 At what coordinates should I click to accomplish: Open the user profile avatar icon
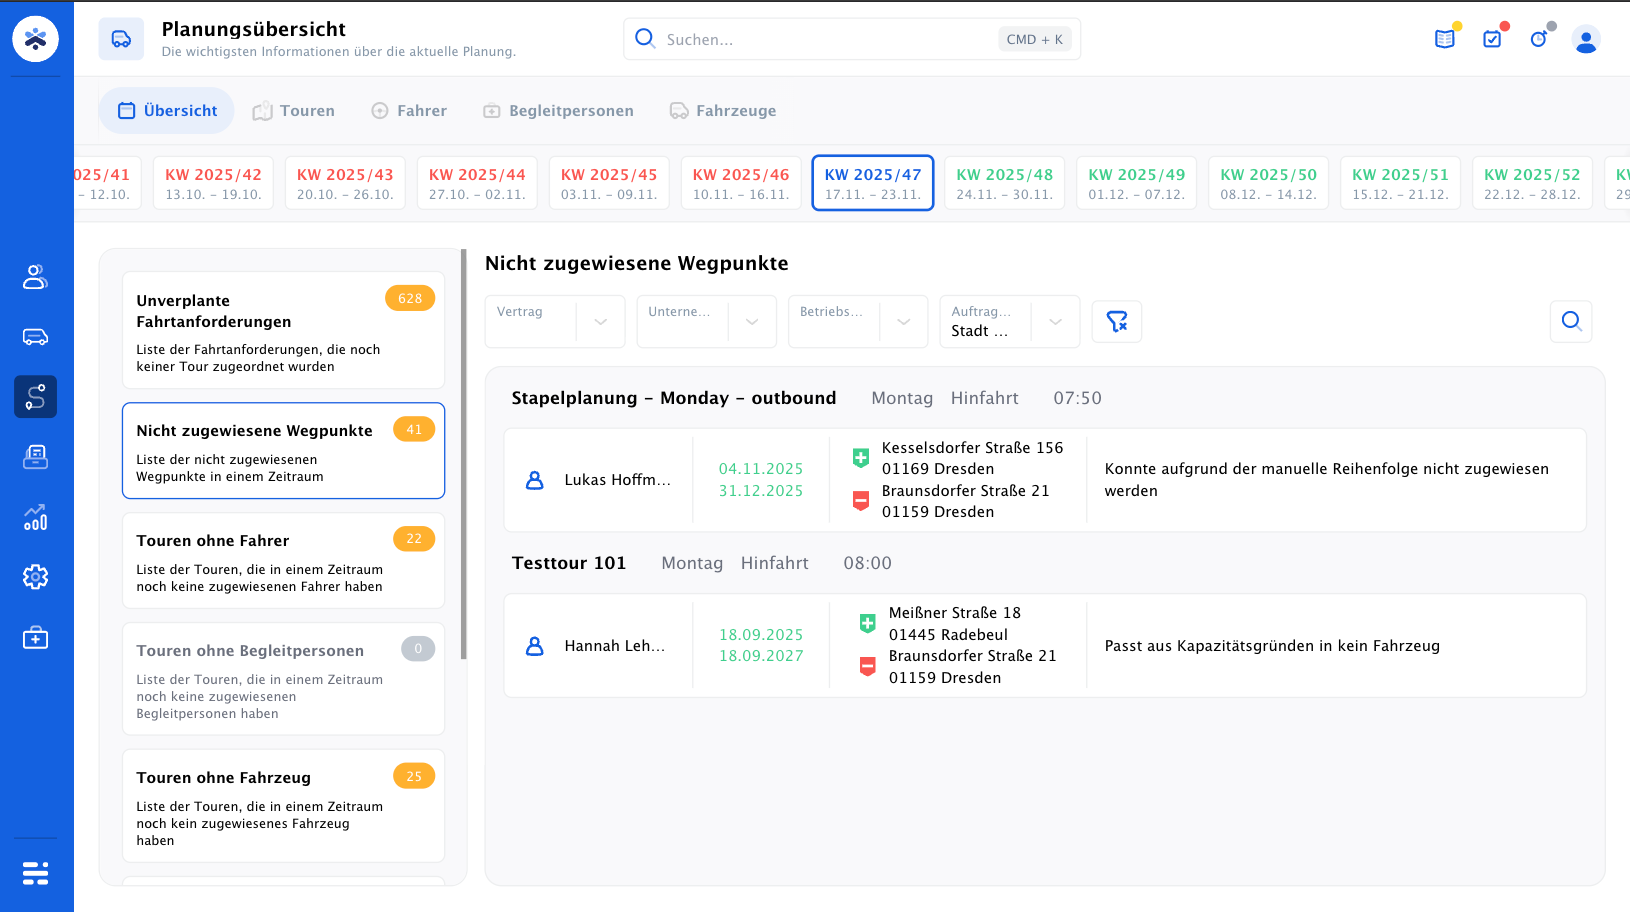coord(1586,40)
